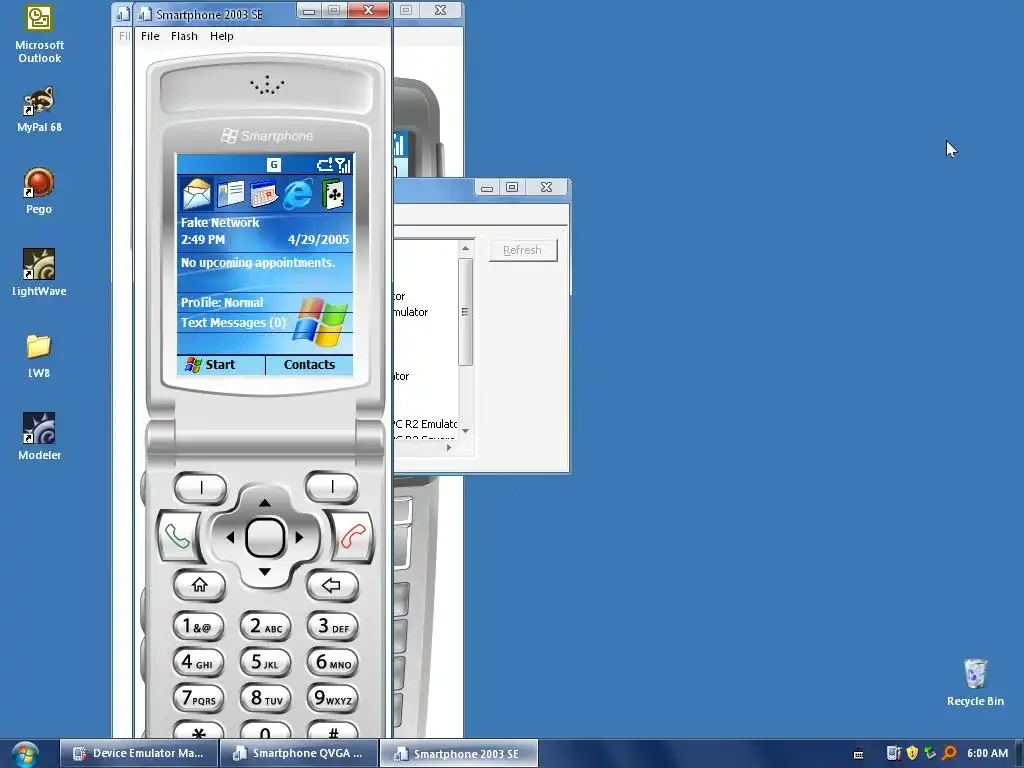Click scroll up arrow in emulator manager list

pyautogui.click(x=465, y=248)
